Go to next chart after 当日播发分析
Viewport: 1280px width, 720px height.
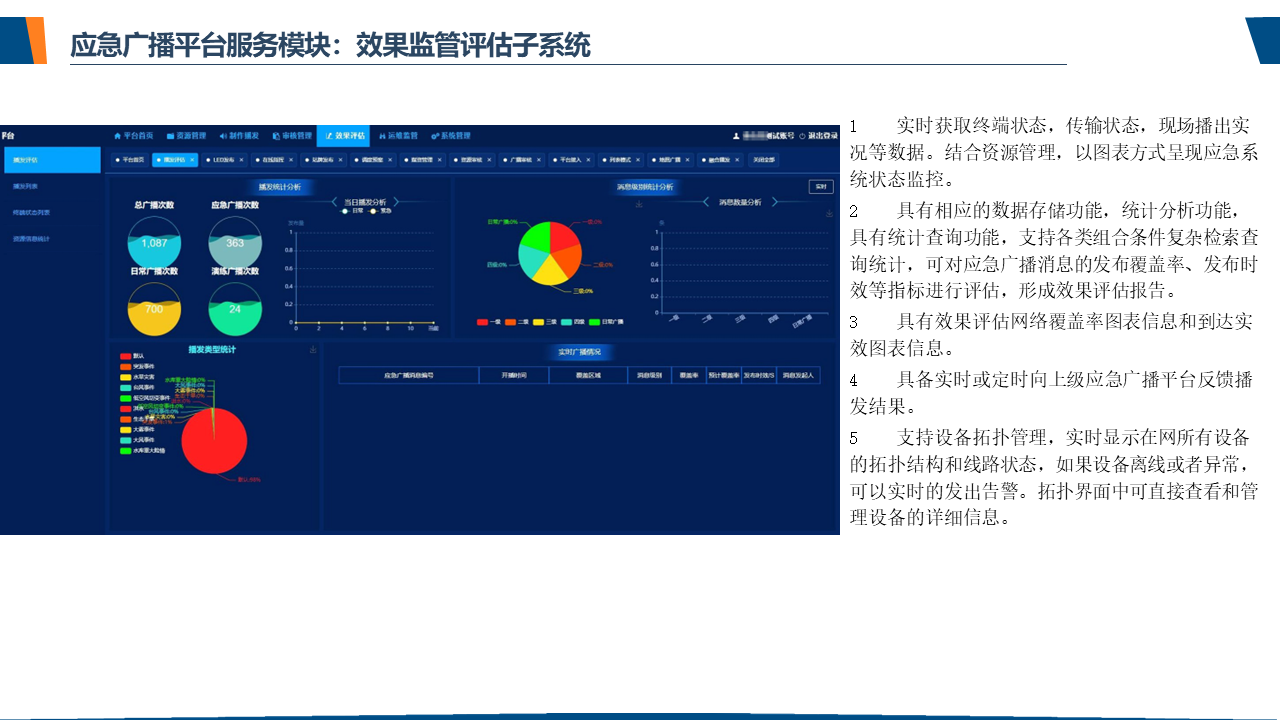[x=396, y=202]
